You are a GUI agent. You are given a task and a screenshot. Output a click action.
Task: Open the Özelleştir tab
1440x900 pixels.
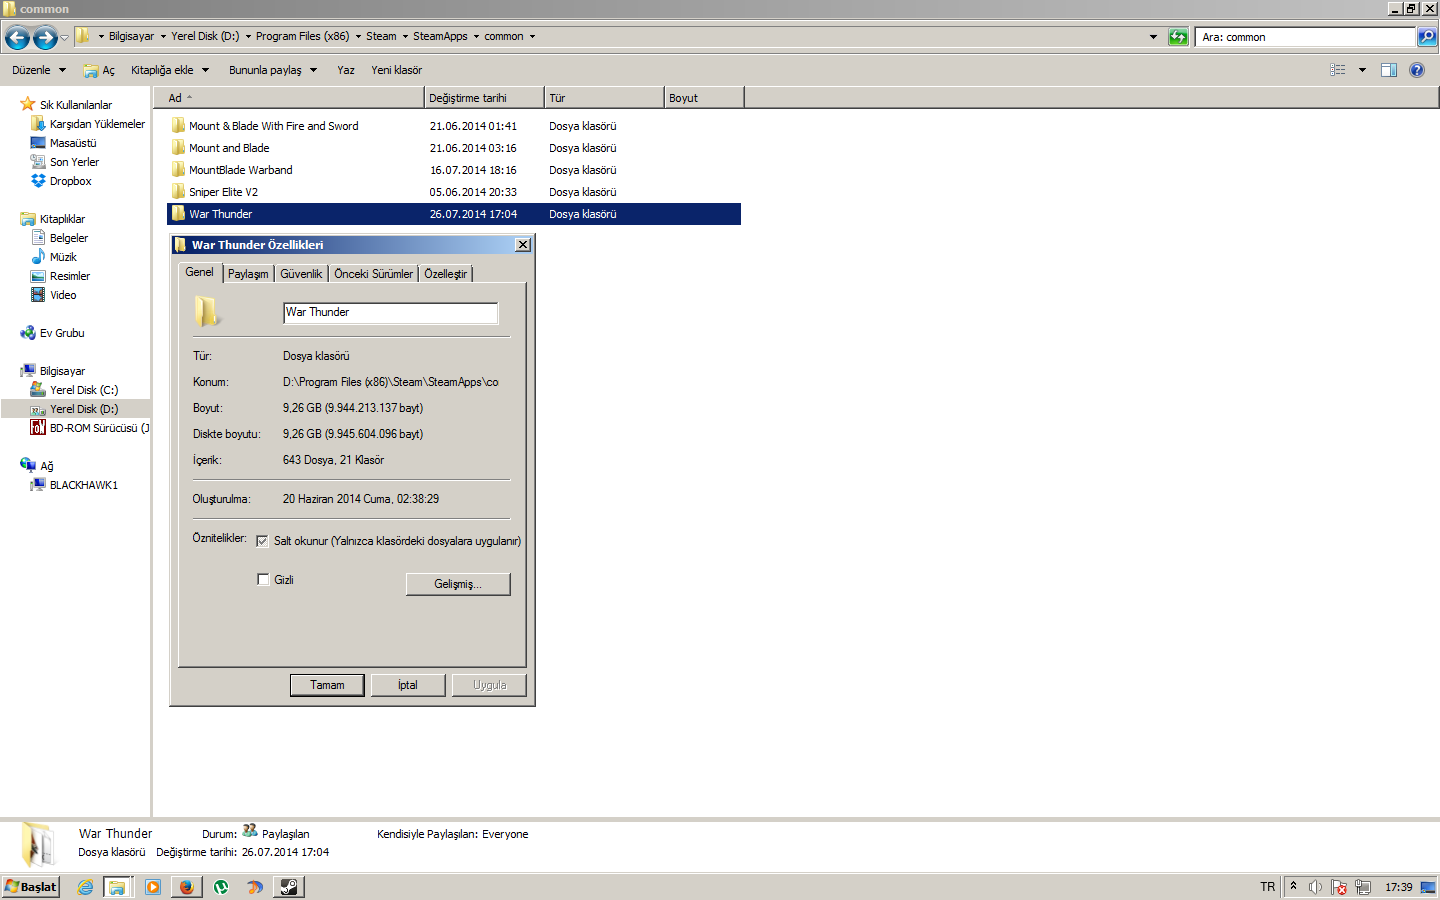445,274
